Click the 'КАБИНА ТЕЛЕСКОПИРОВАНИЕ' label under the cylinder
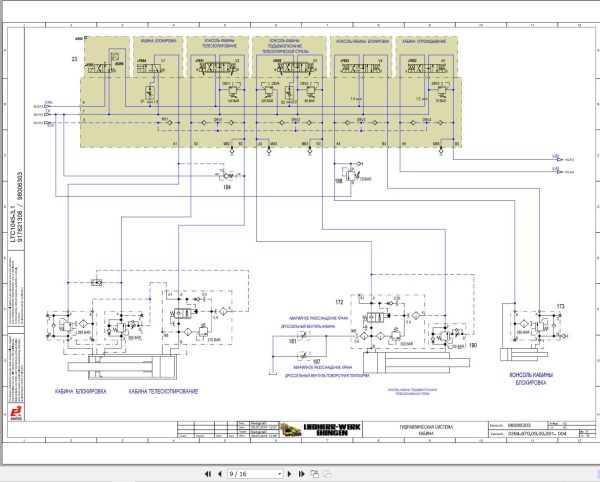This screenshot has height=482, width=600. pyautogui.click(x=163, y=391)
